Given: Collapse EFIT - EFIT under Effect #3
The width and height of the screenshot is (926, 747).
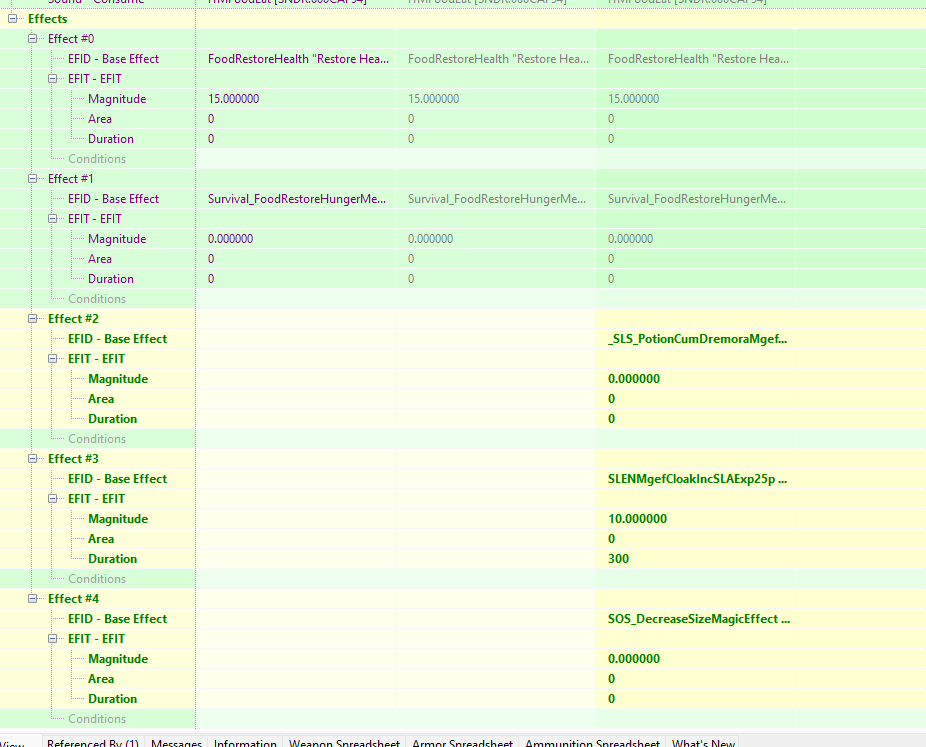Looking at the screenshot, I should [x=53, y=498].
